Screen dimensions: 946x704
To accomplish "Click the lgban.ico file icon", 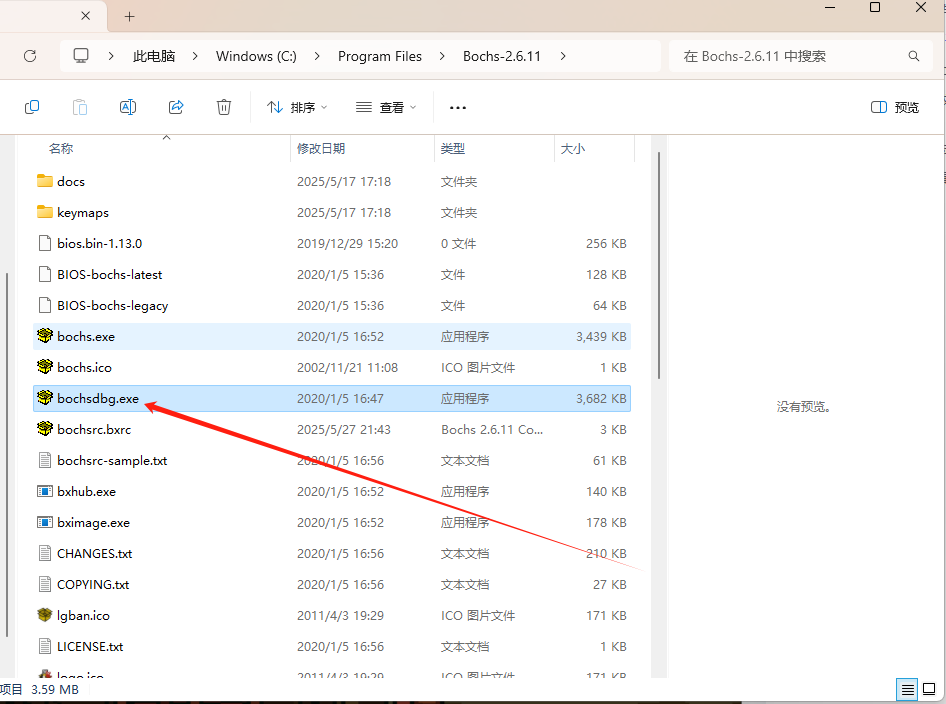I will click(x=45, y=615).
